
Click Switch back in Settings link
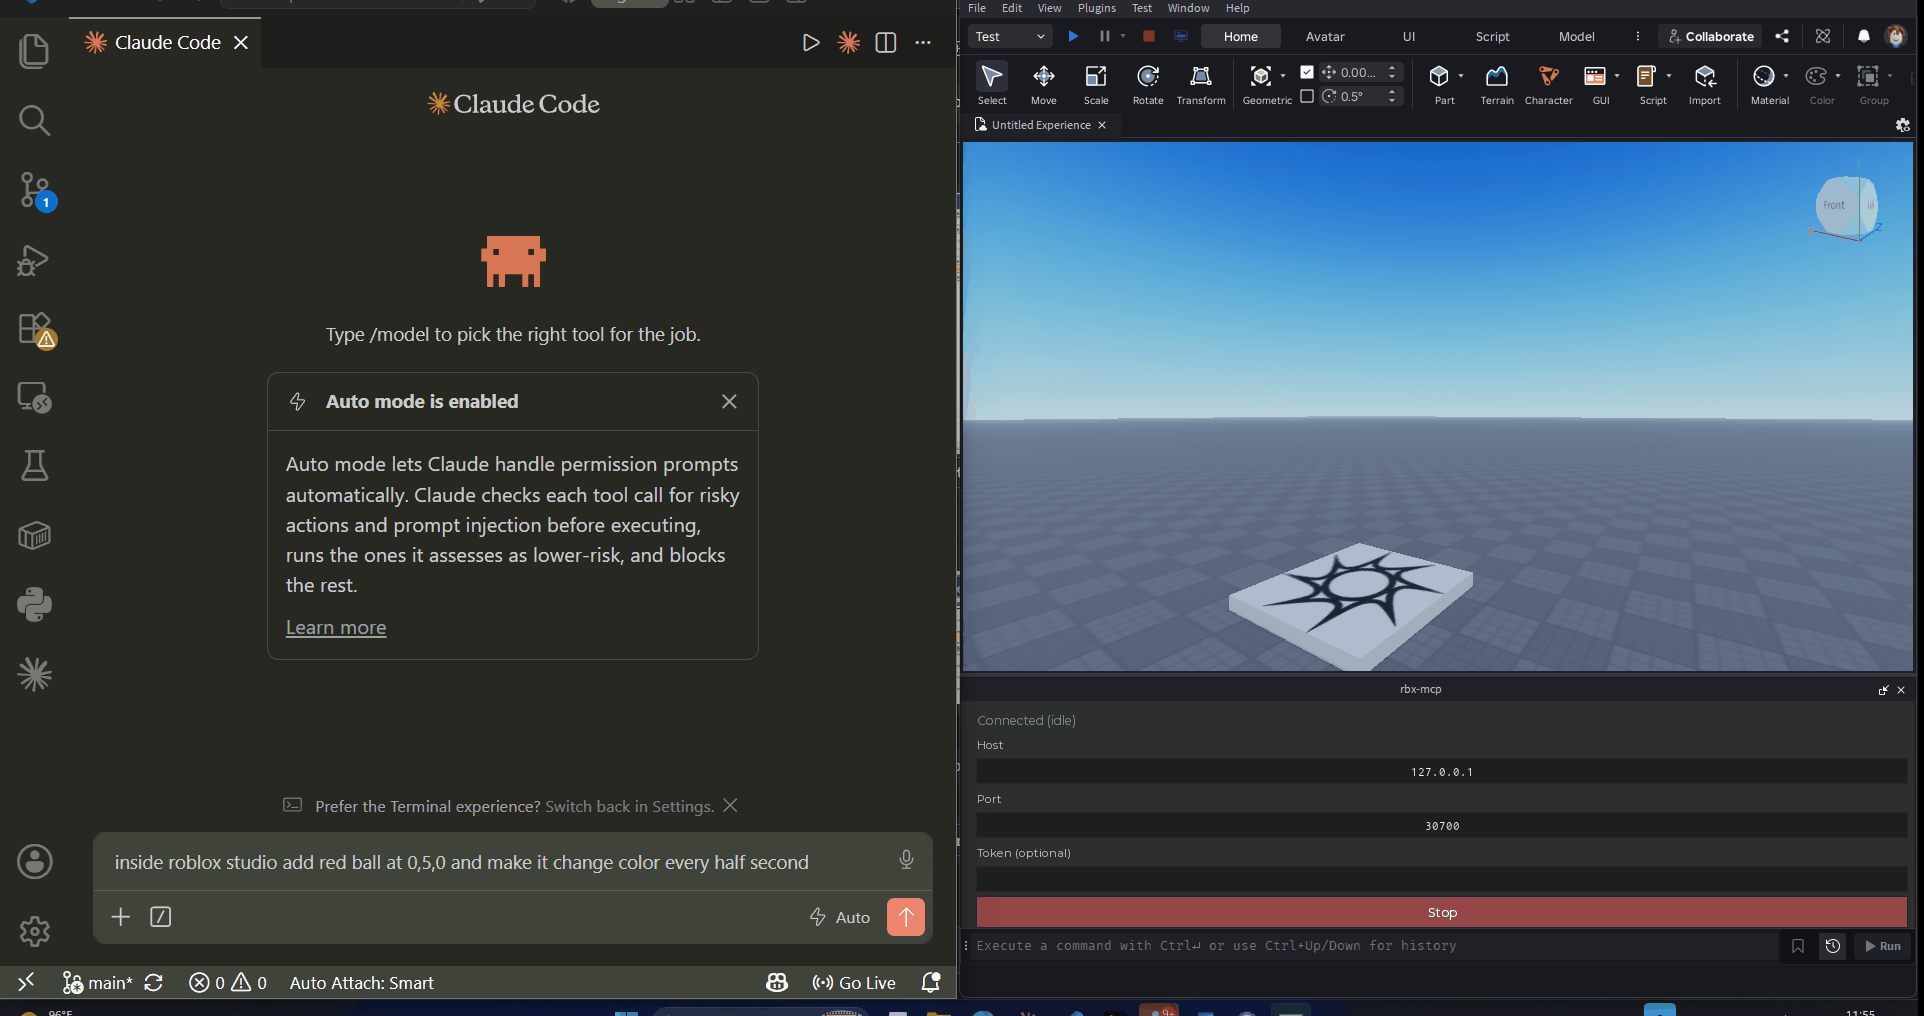pyautogui.click(x=630, y=806)
